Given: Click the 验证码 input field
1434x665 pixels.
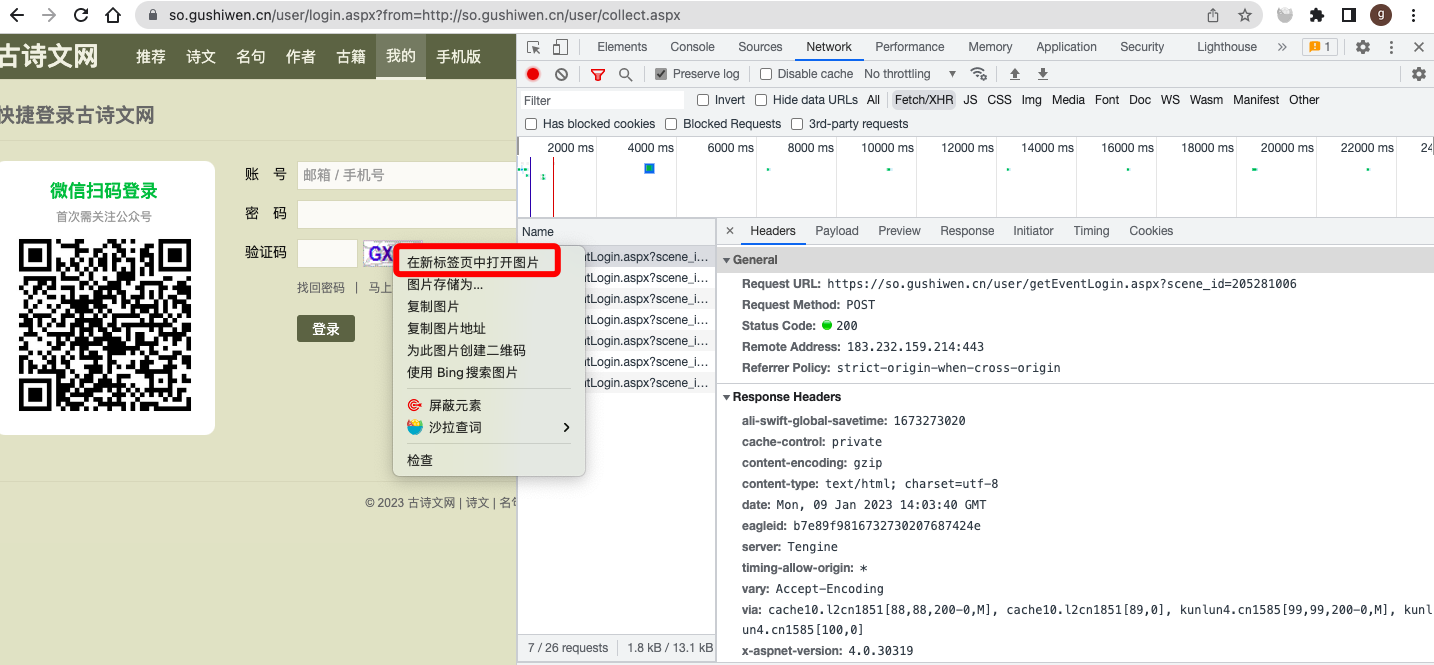Looking at the screenshot, I should click(x=327, y=254).
